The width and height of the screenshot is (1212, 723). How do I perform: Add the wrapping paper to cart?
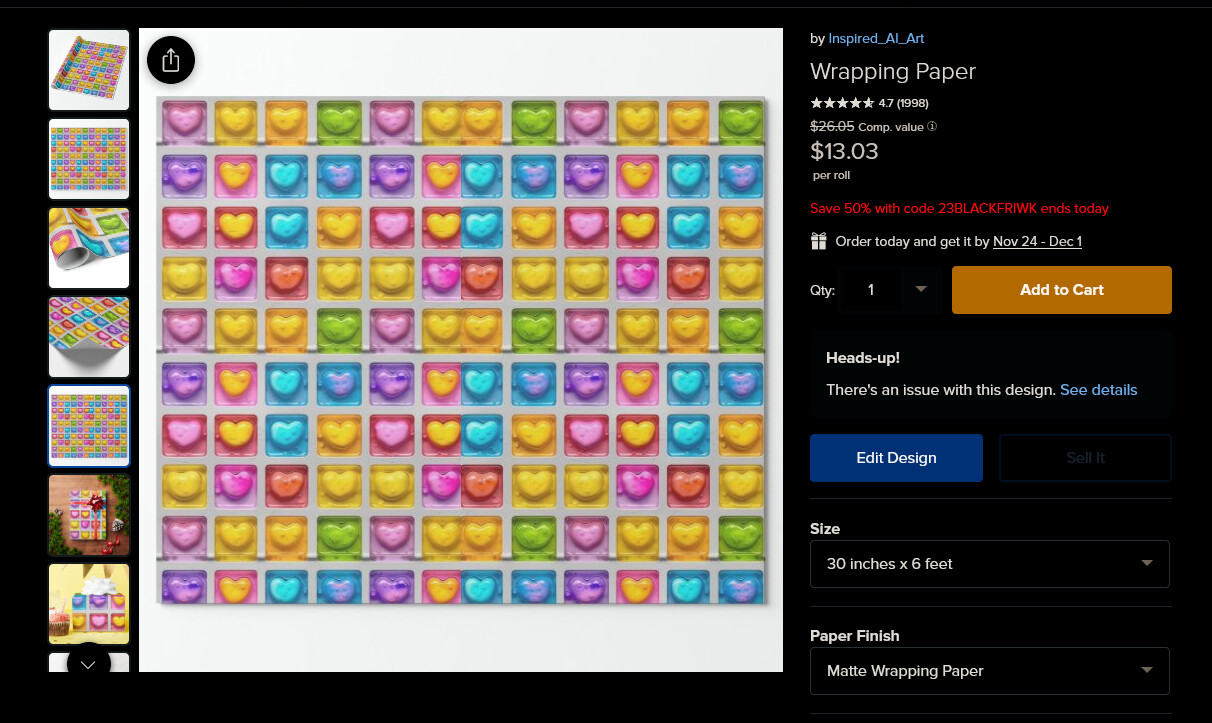click(x=1061, y=290)
